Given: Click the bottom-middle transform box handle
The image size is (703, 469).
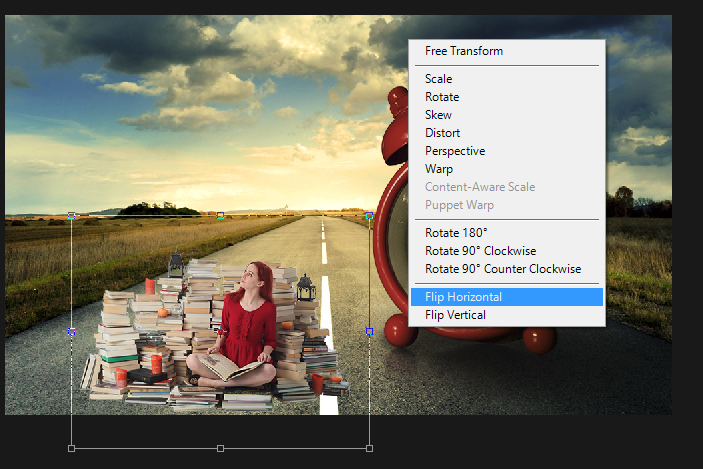Looking at the screenshot, I should pos(220,448).
